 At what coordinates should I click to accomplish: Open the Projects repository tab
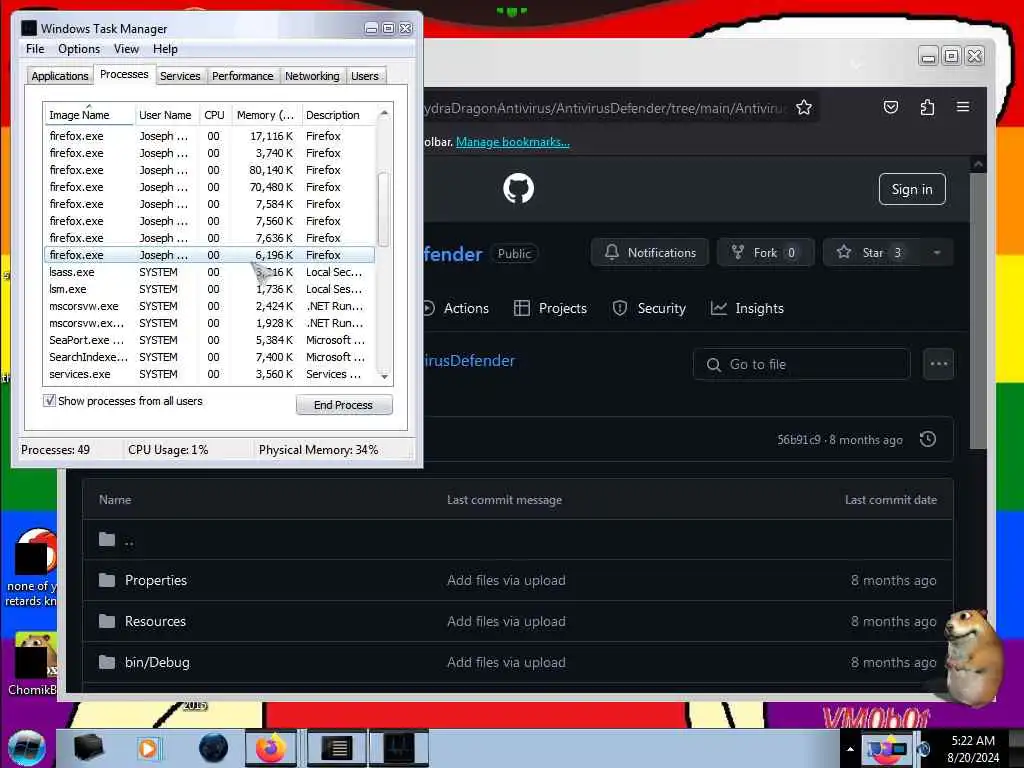click(550, 308)
